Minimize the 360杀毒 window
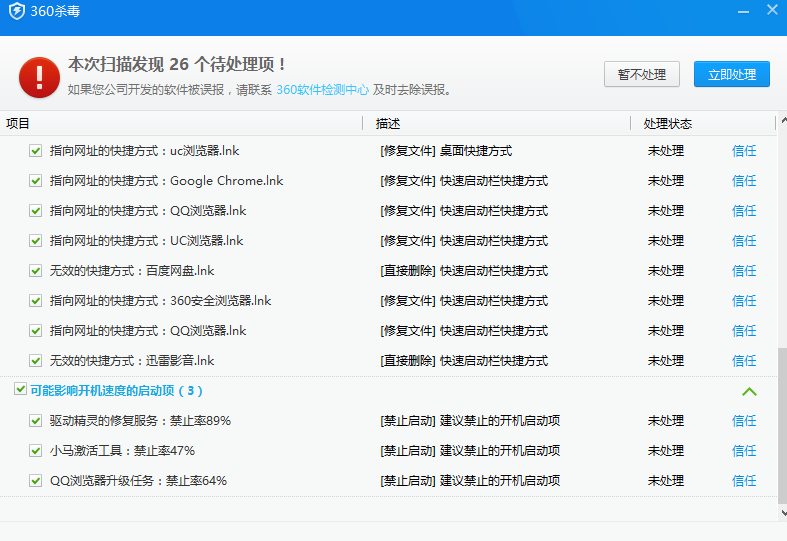Viewport: 787px width, 541px height. coord(743,10)
